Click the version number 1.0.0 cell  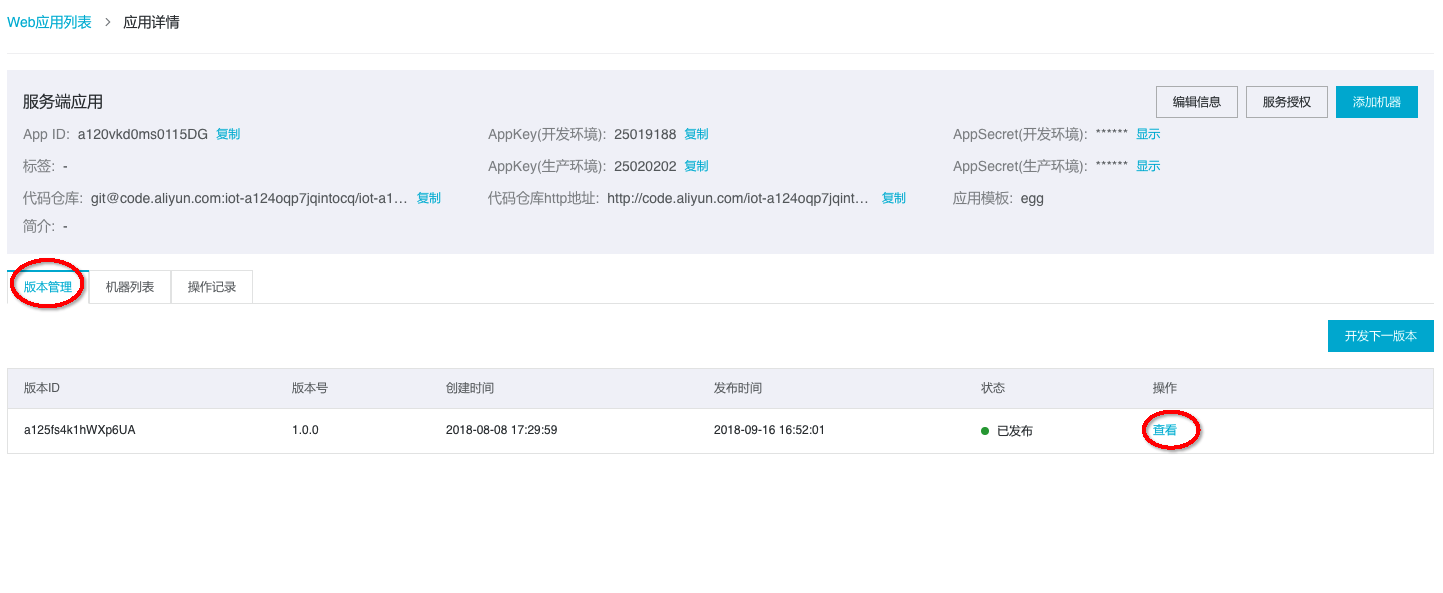(x=305, y=430)
